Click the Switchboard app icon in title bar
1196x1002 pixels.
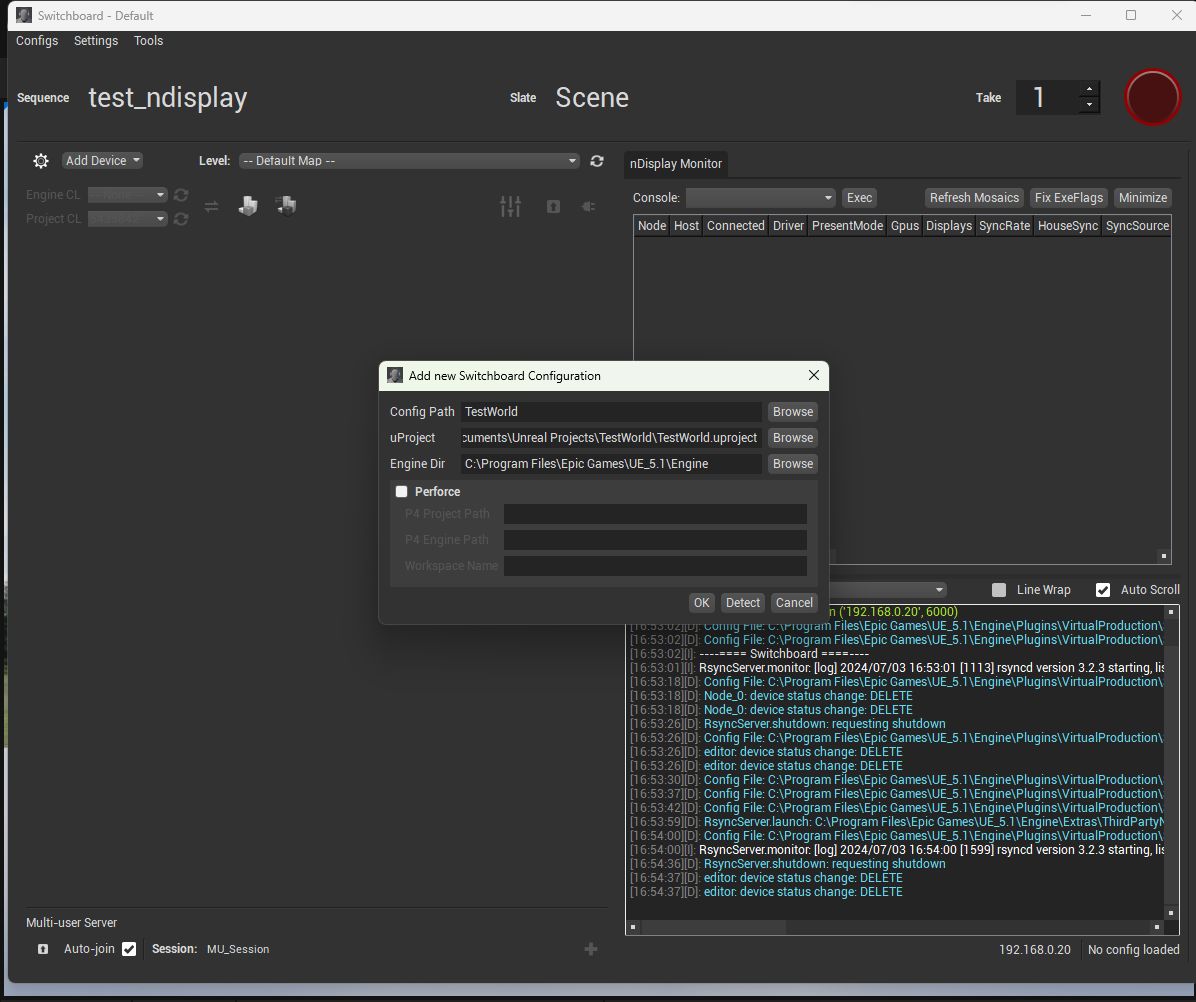pyautogui.click(x=24, y=15)
